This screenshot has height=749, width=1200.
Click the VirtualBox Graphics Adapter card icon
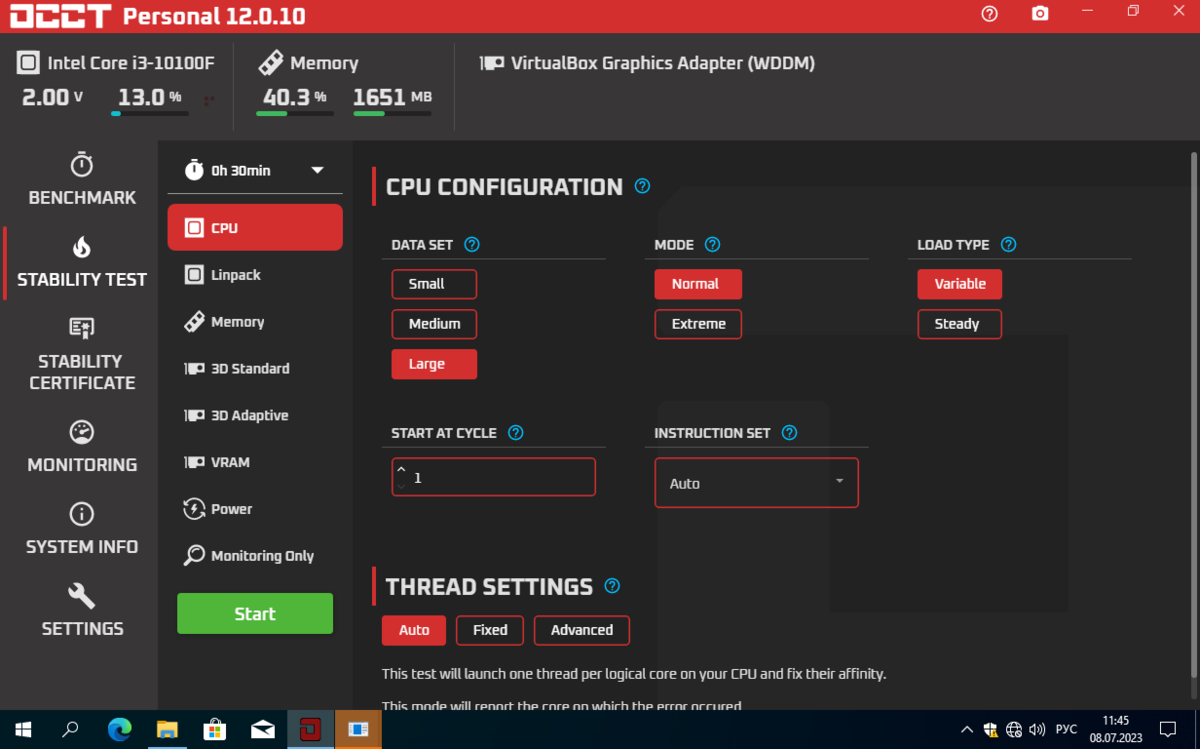coord(491,63)
